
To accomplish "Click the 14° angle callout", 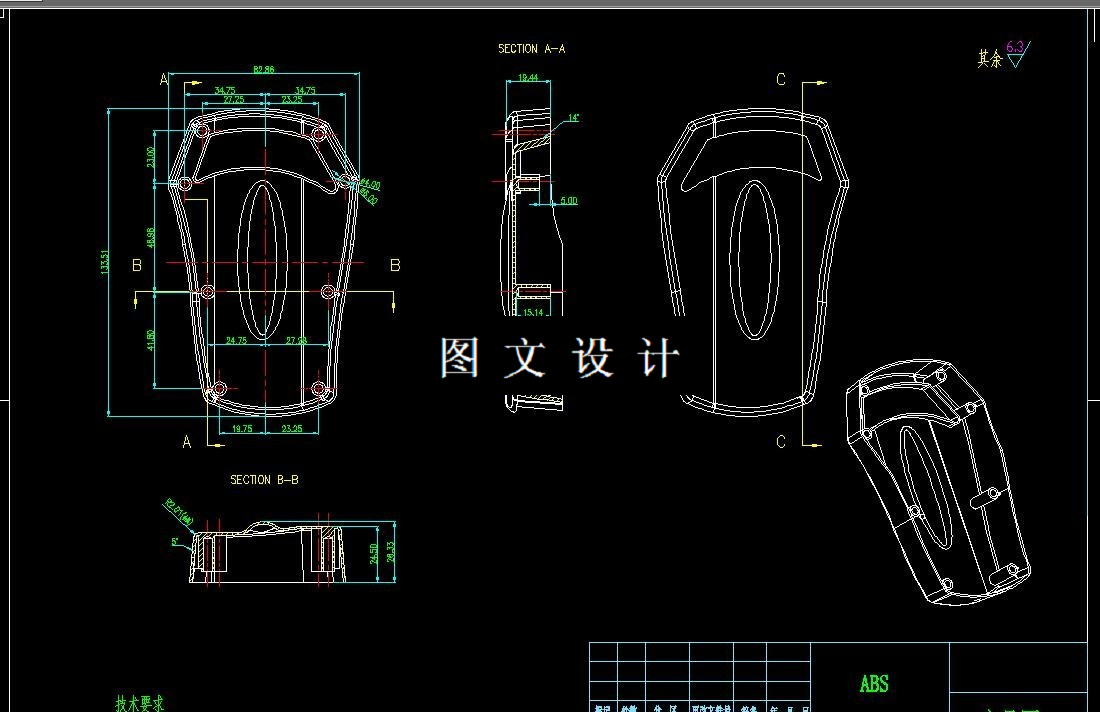I will [573, 118].
